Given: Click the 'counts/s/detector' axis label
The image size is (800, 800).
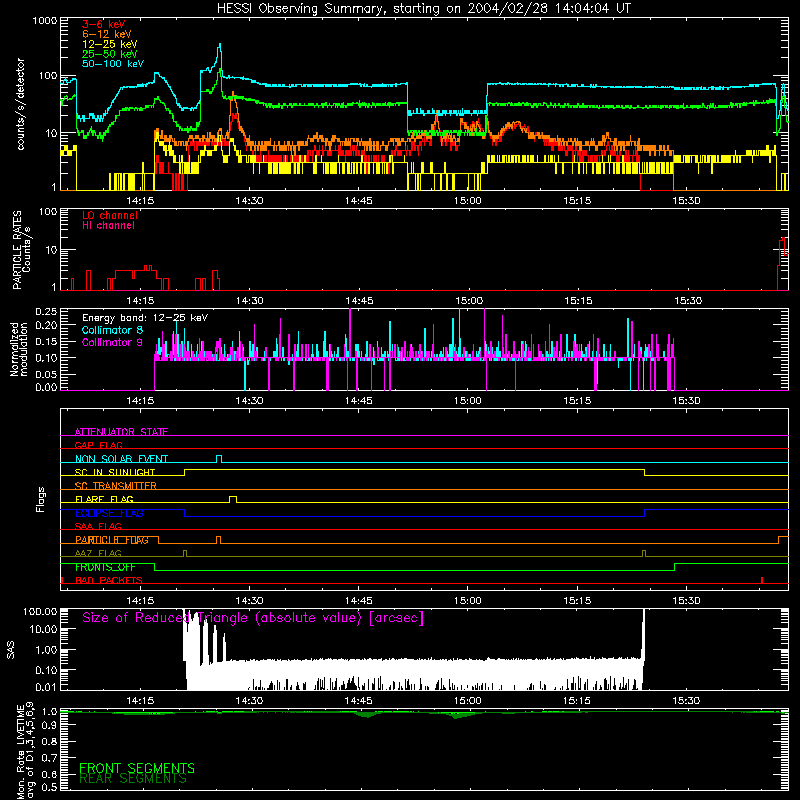Looking at the screenshot, I should (x=20, y=104).
